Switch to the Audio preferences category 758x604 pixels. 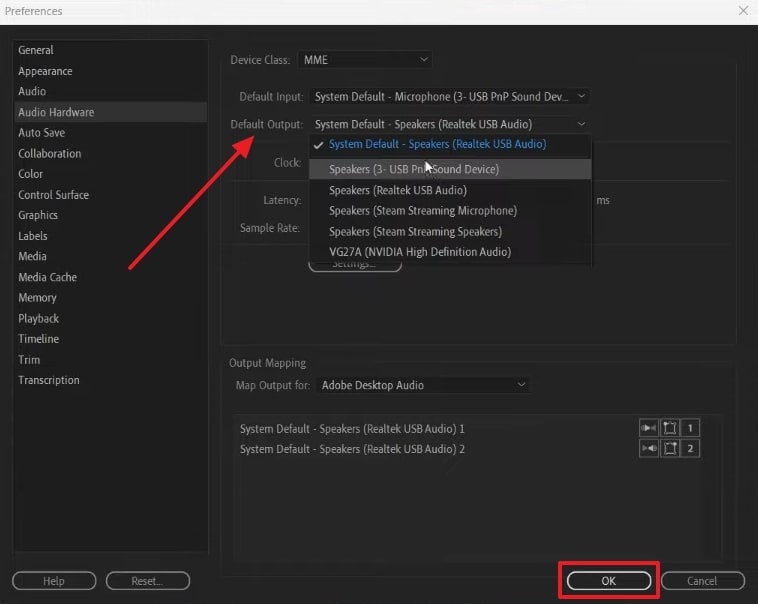[111, 91]
